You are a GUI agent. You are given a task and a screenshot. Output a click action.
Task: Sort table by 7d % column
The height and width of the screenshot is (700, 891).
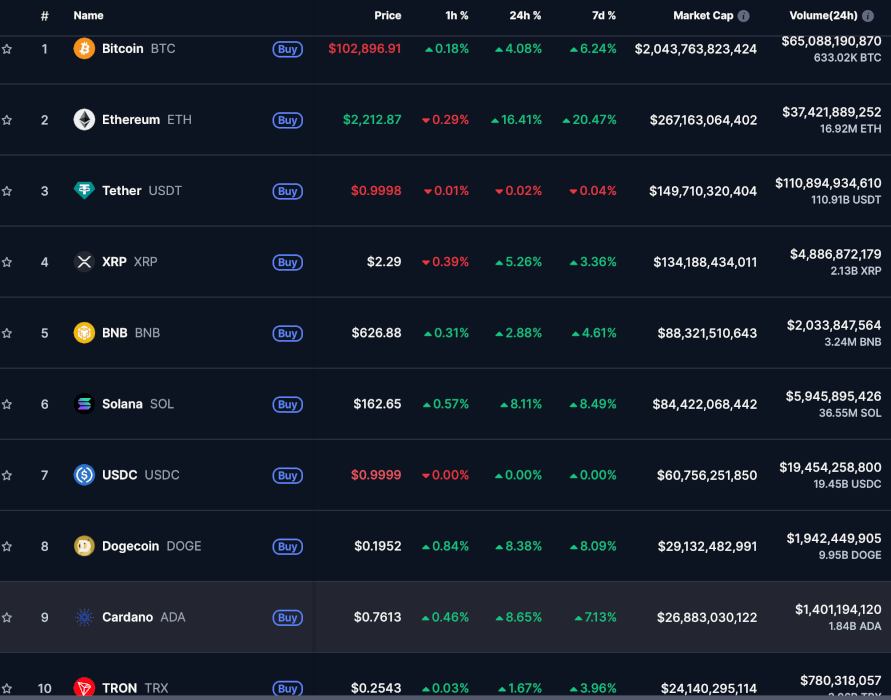[603, 15]
